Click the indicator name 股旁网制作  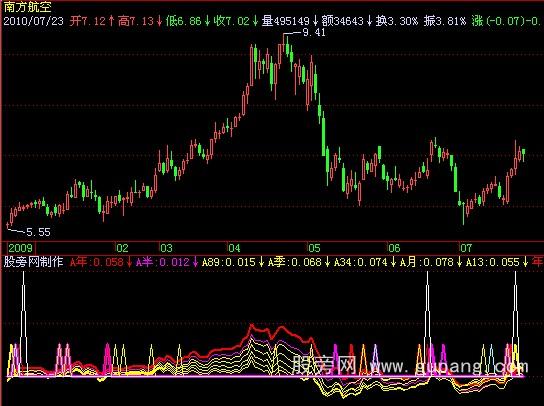click(x=33, y=262)
